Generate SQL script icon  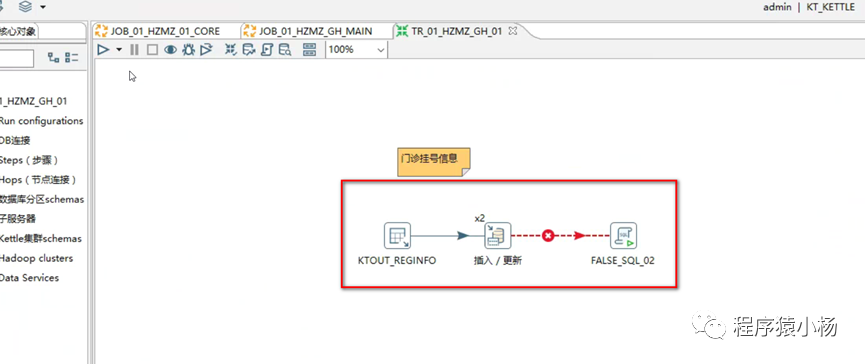267,50
